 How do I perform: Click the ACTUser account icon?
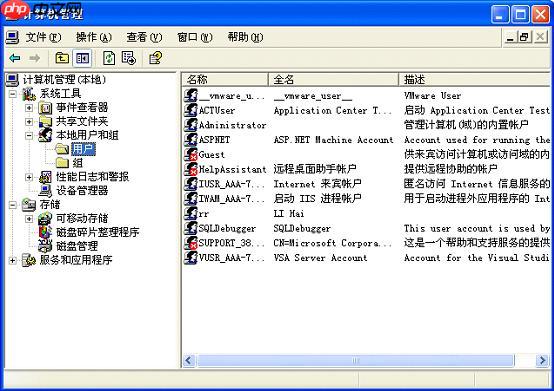191,111
